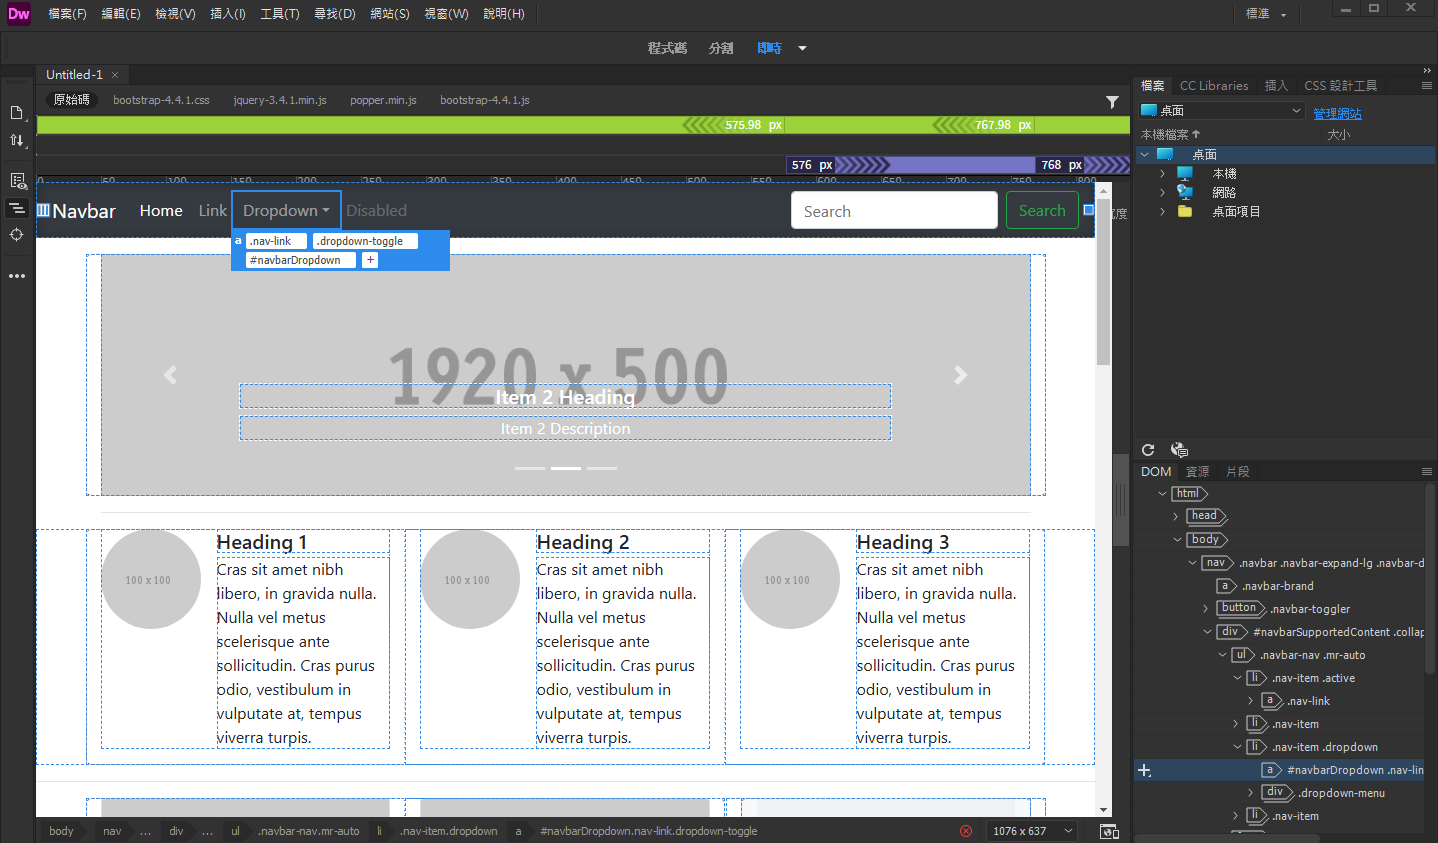Screen dimensions: 1438x843
Task: Click the Search input field in navbar
Action: pos(894,210)
